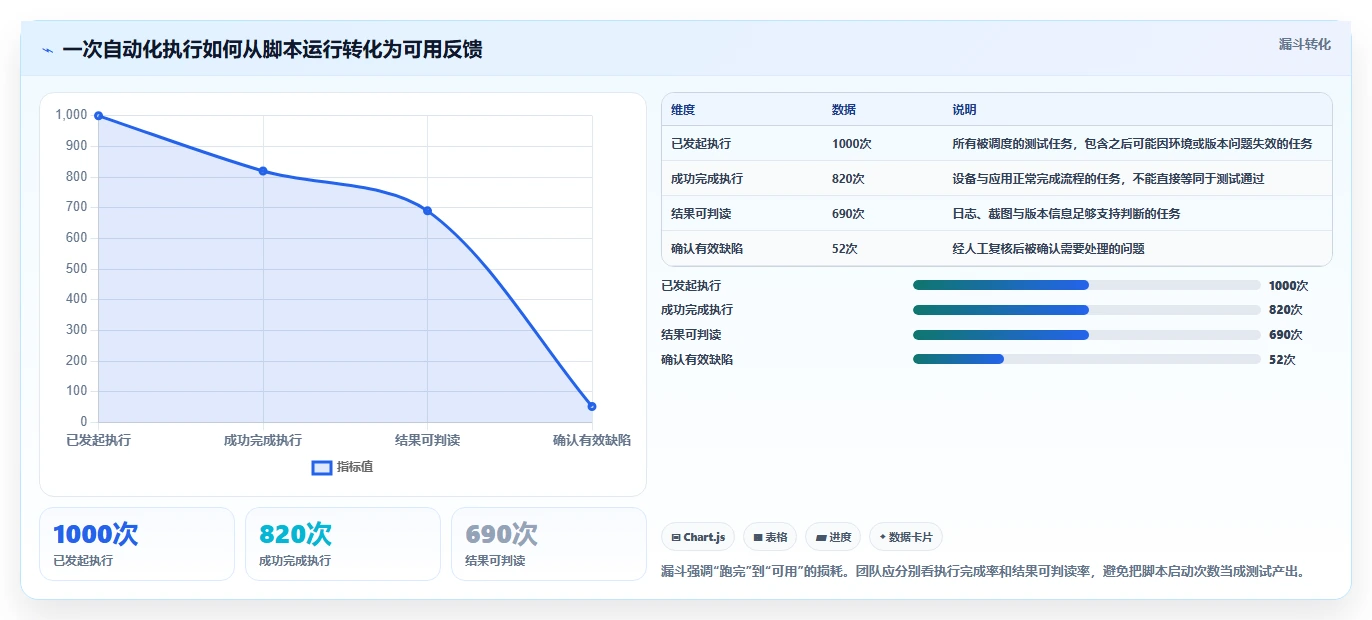This screenshot has height=620, width=1372.
Task: Click the description starting 日志、截图与版本信息
Action: coord(1066,214)
